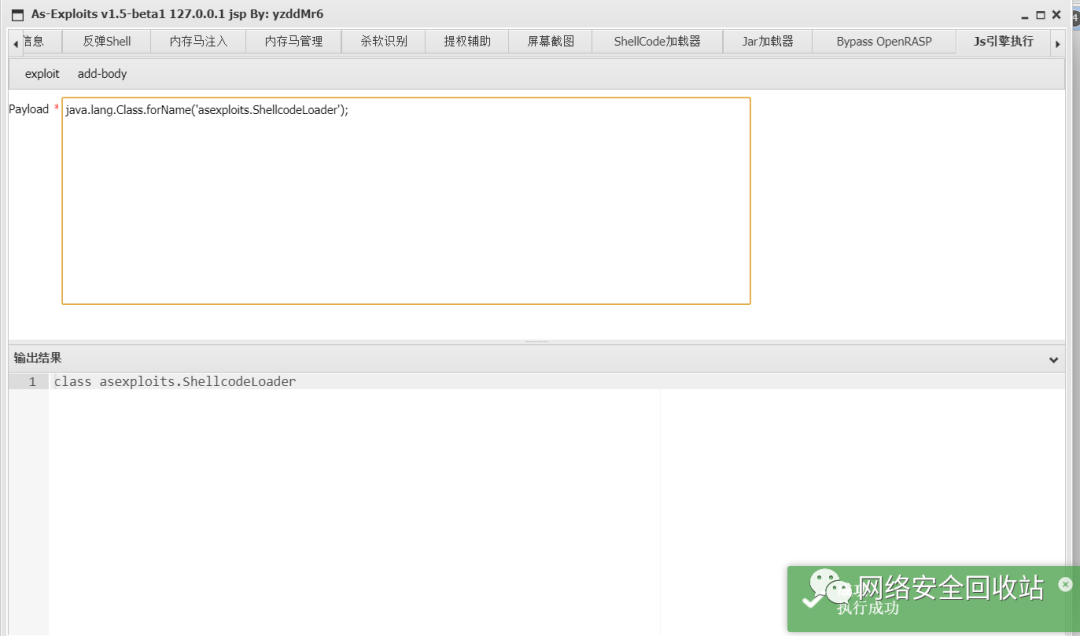Click the 输出结果 panel header

tap(537, 358)
